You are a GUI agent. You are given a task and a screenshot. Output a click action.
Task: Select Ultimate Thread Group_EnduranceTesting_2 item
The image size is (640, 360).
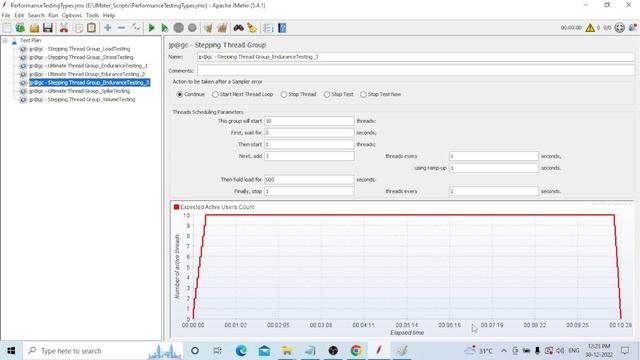87,74
